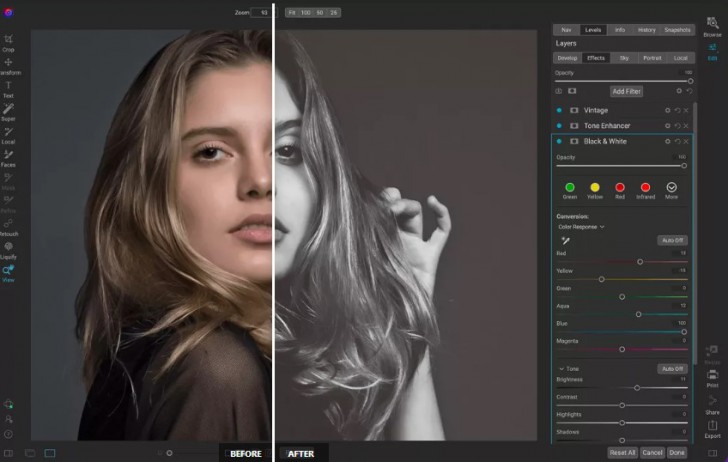Apply the Yellow filter preset
The width and height of the screenshot is (728, 462).
[x=595, y=190]
